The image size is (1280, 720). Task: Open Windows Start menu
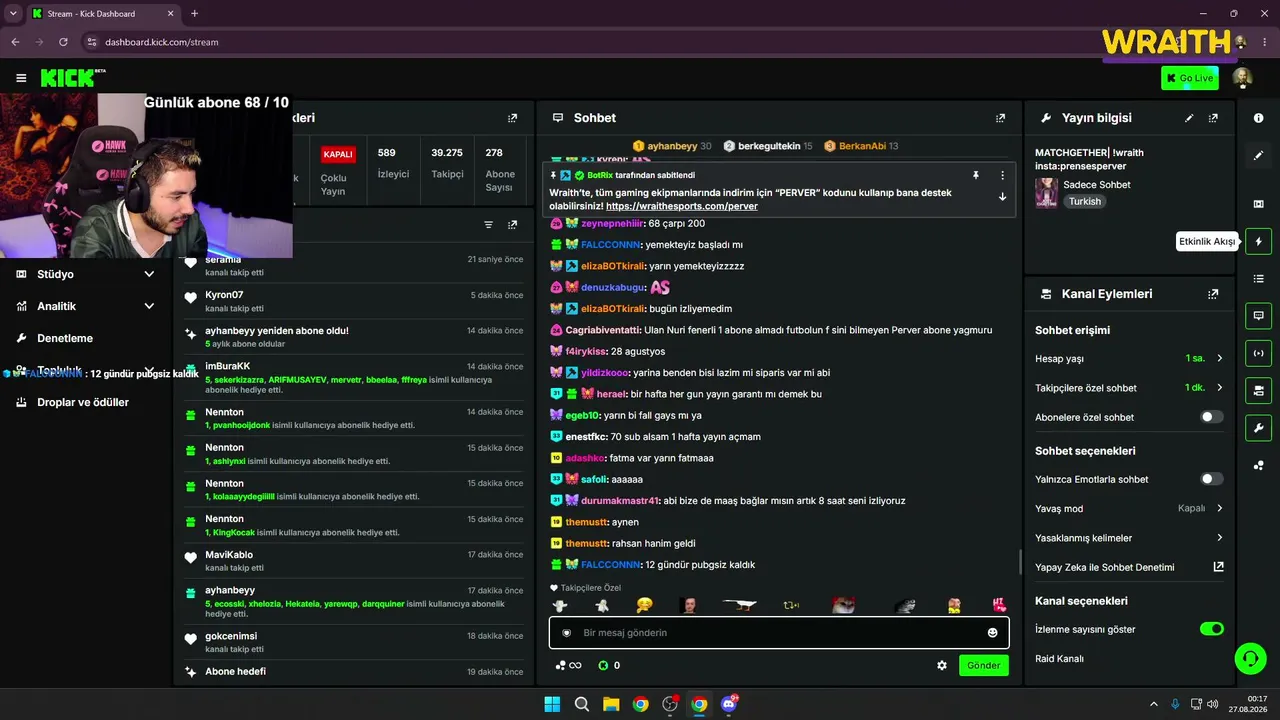coord(552,704)
